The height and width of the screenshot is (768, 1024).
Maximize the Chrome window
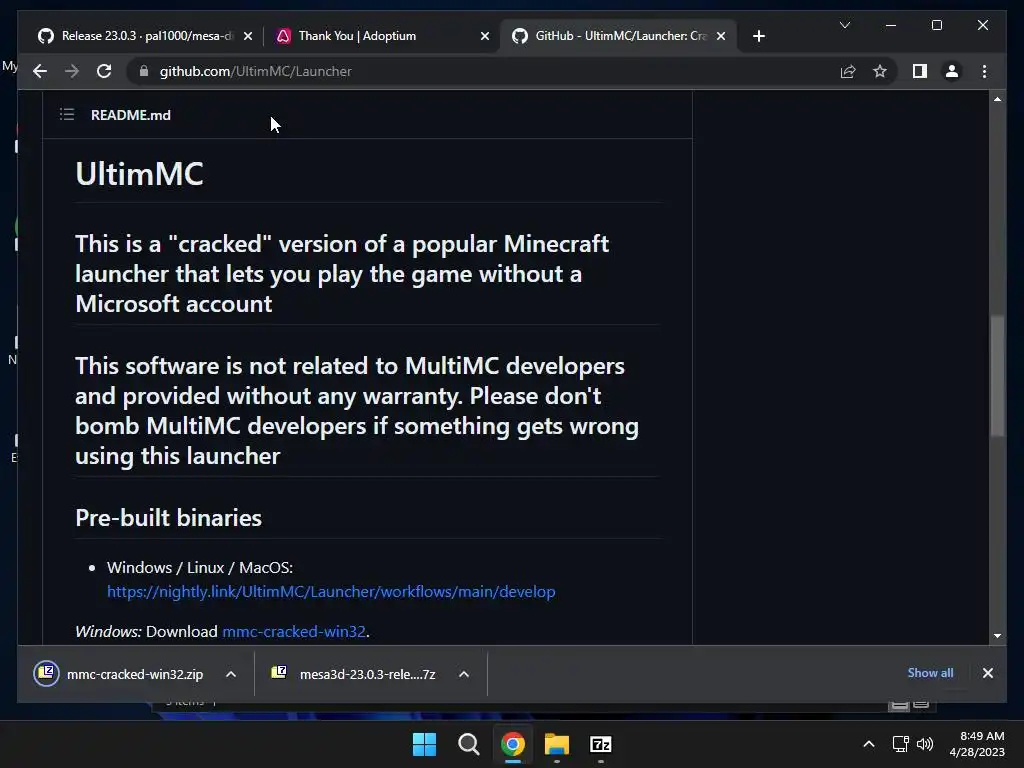coord(936,25)
